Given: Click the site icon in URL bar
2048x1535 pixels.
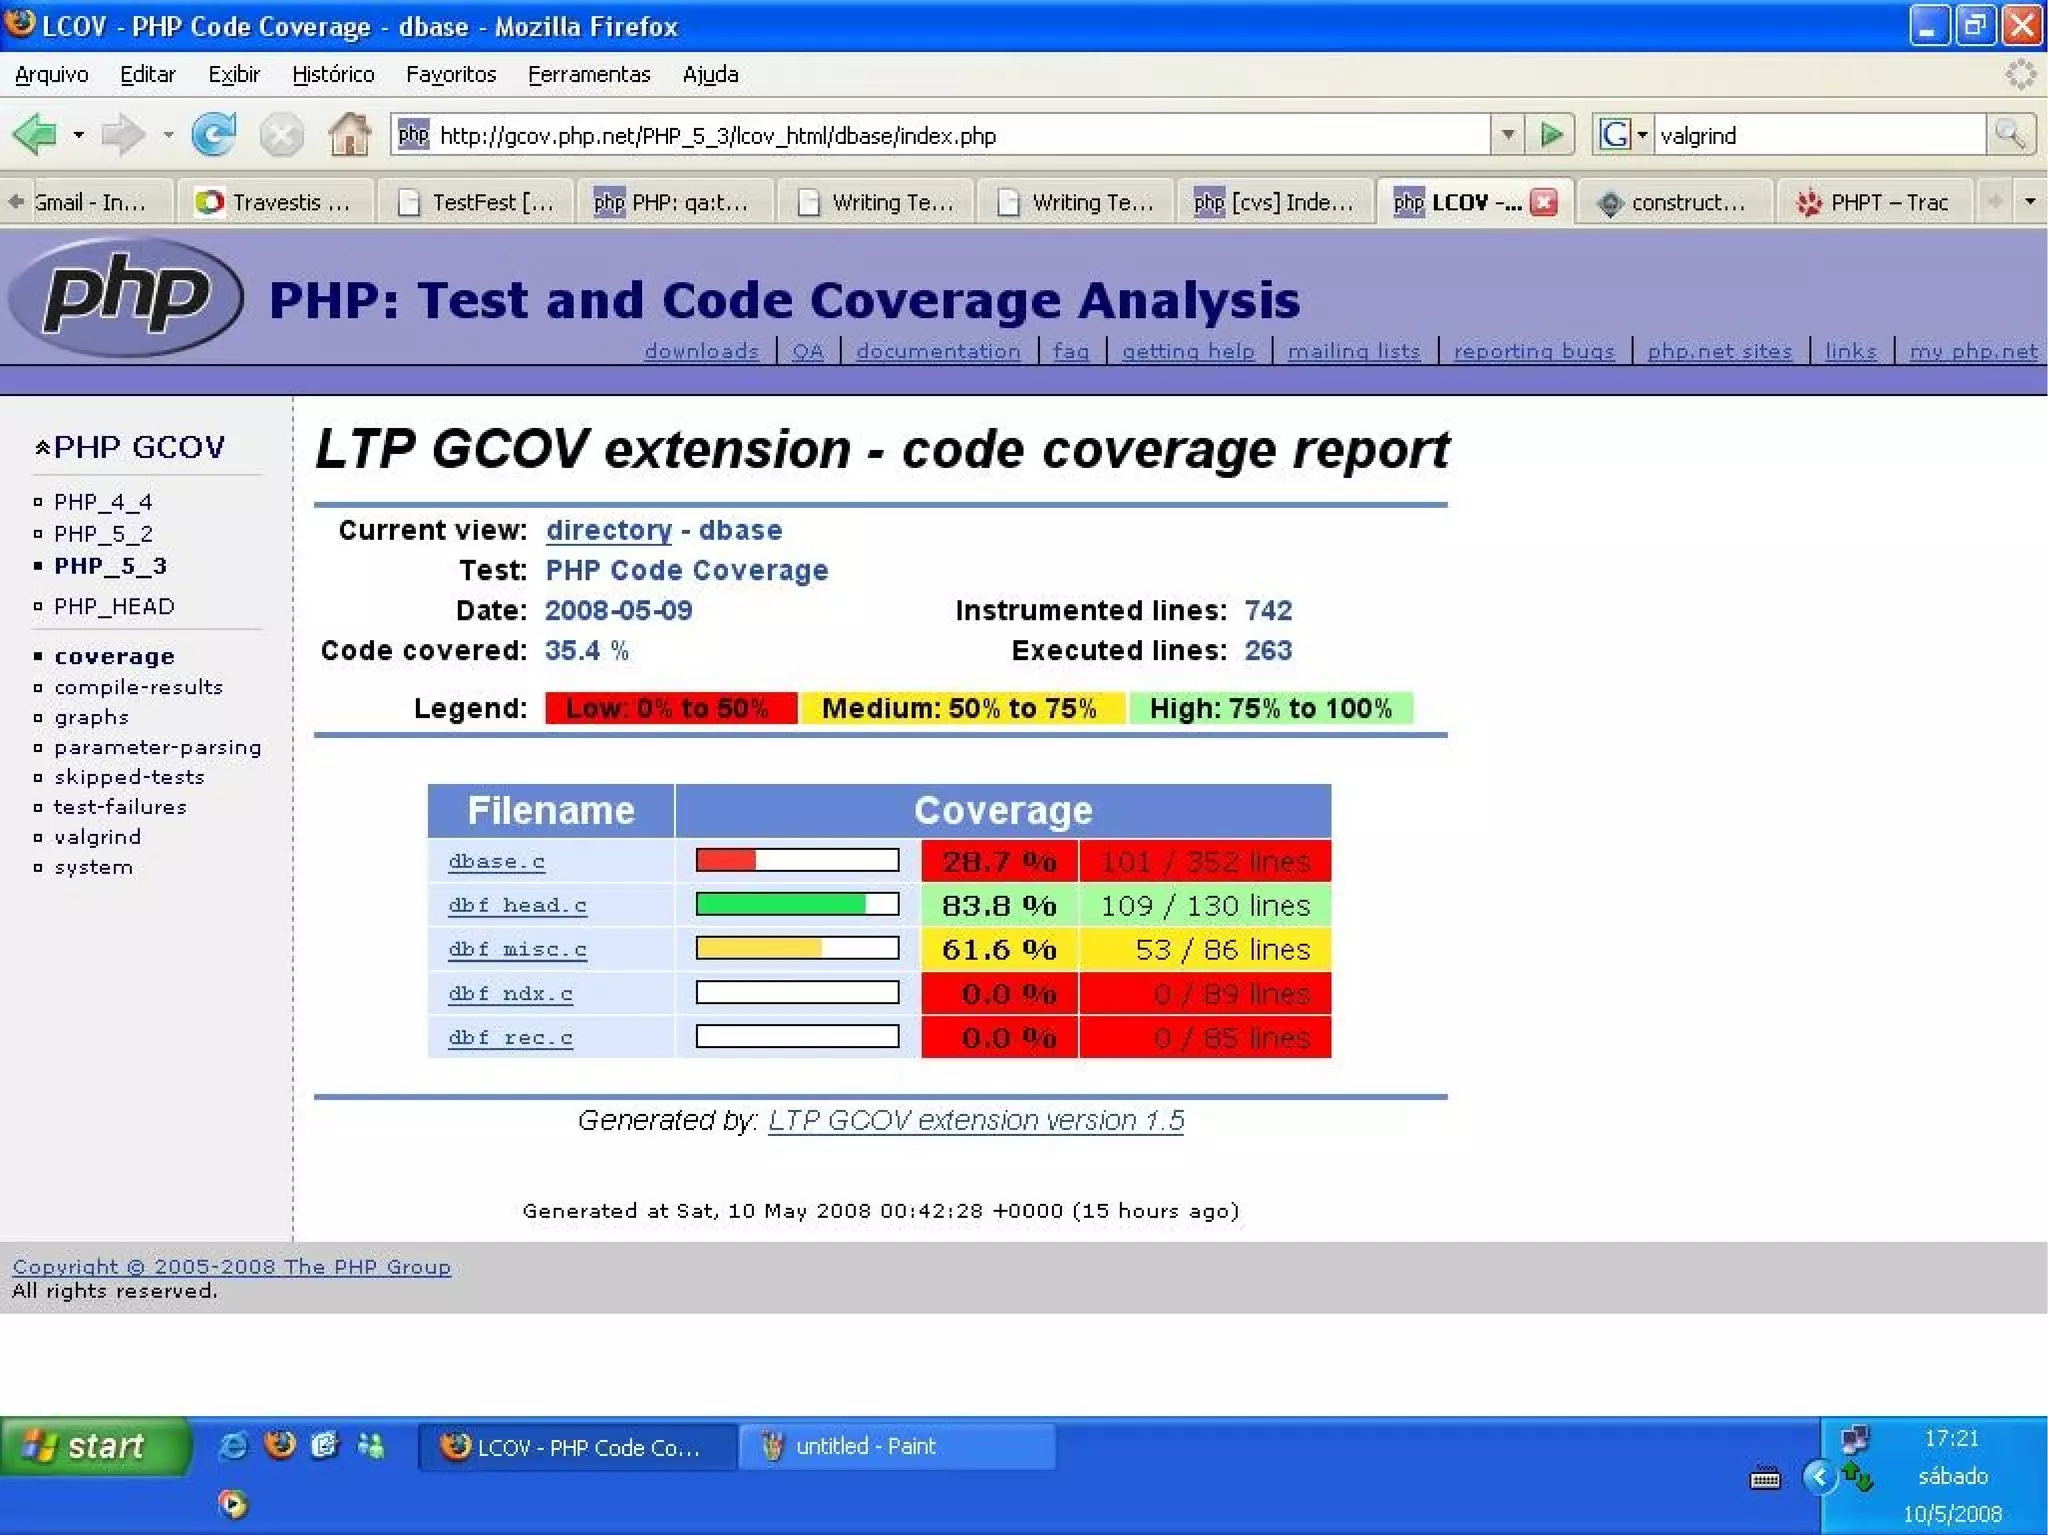Looking at the screenshot, I should click(413, 134).
